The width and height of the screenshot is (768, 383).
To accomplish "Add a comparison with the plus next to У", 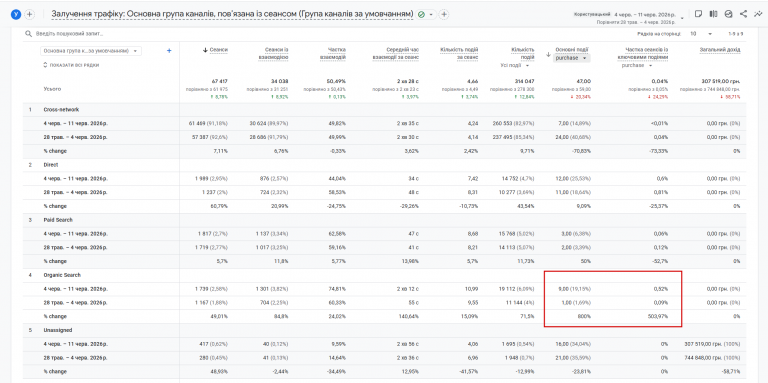I will pos(29,15).
